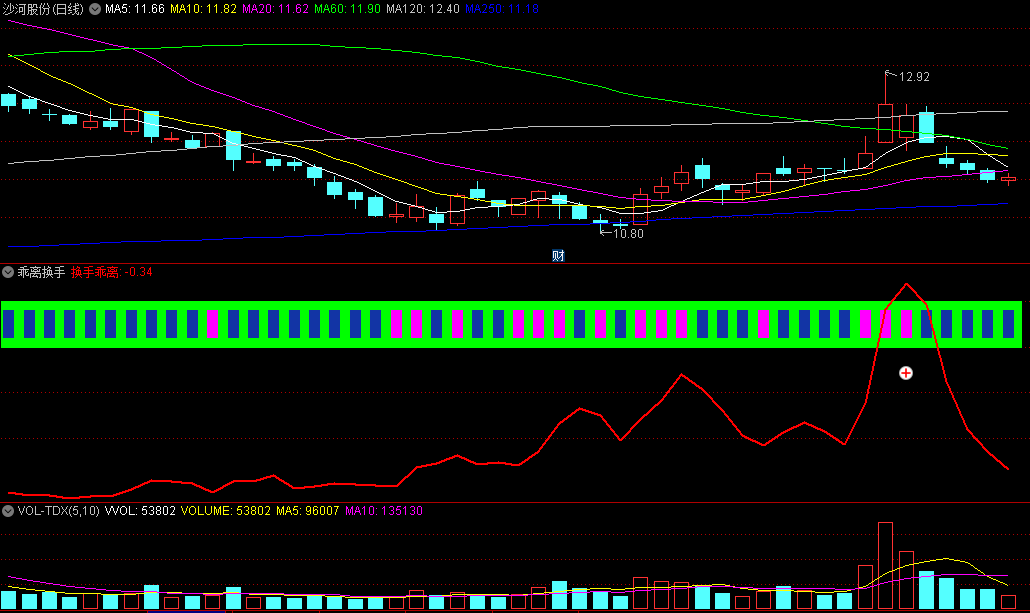This screenshot has width=1030, height=613.
Task: Click the MA250: 11.18 label
Action: 502,9
